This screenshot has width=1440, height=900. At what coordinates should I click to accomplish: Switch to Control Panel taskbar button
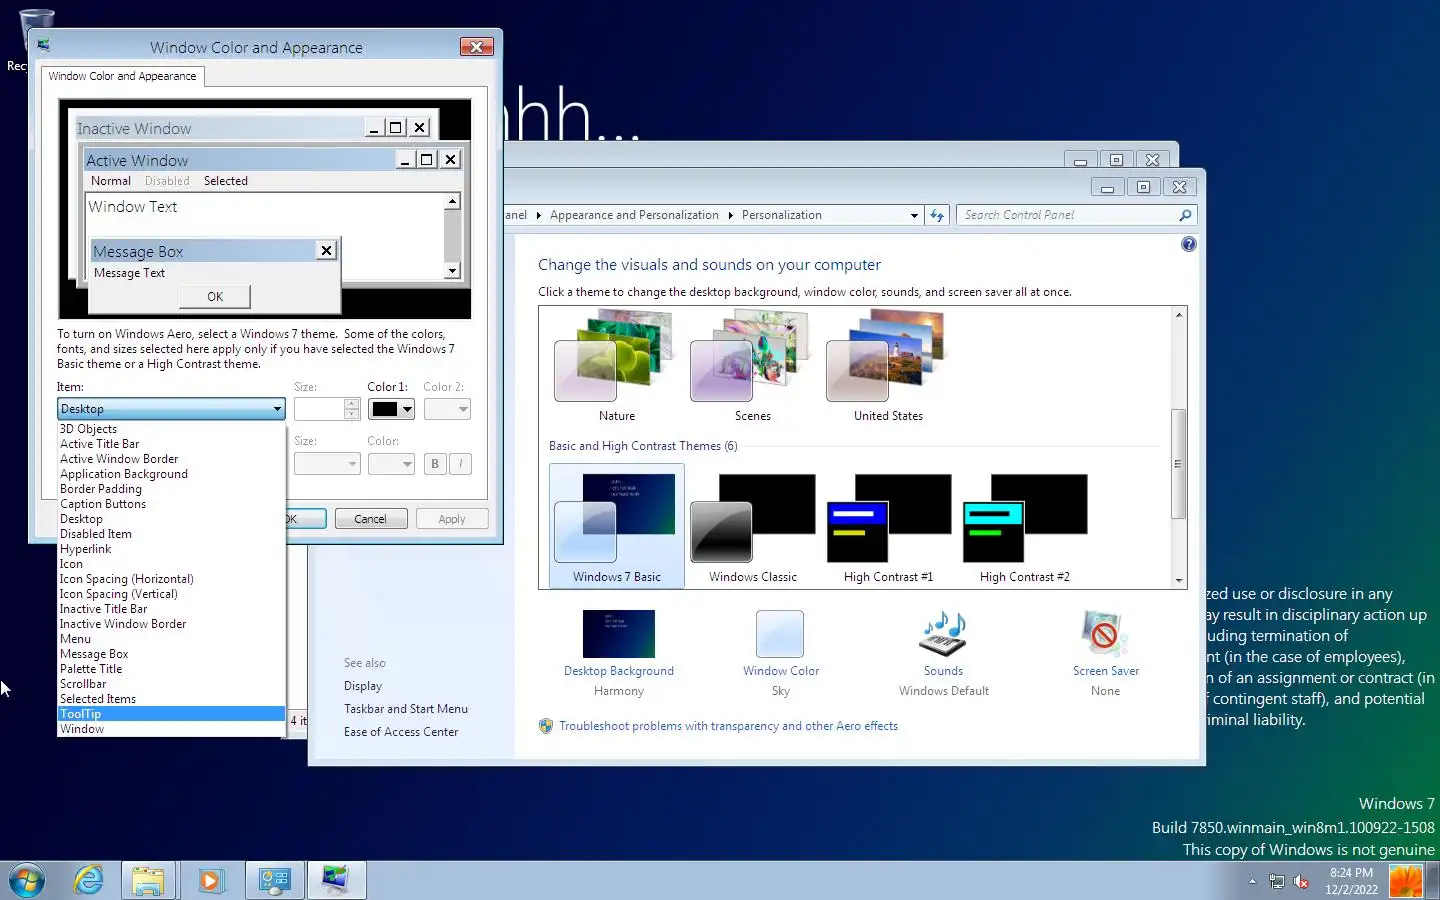(274, 880)
